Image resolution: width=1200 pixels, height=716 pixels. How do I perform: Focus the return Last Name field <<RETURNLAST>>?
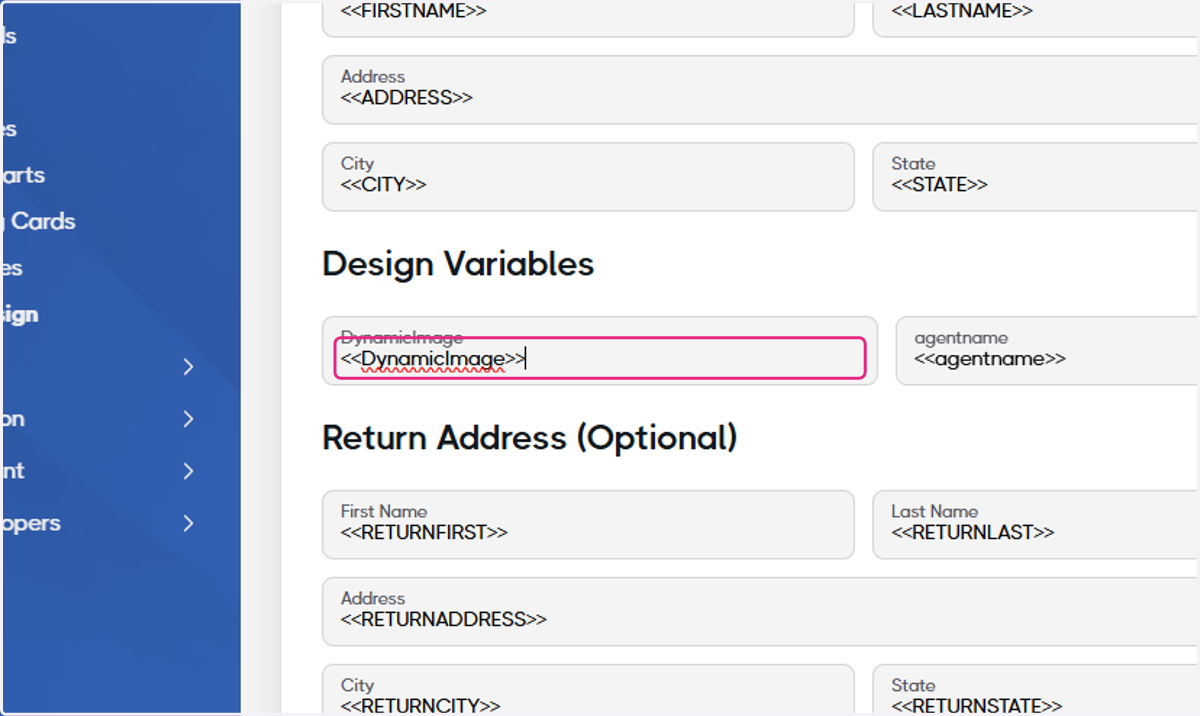pos(1036,525)
